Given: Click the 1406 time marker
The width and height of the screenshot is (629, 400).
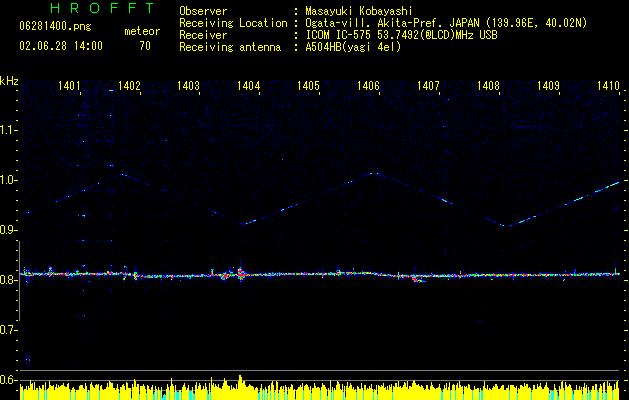Looking at the screenshot, I should pos(368,86).
